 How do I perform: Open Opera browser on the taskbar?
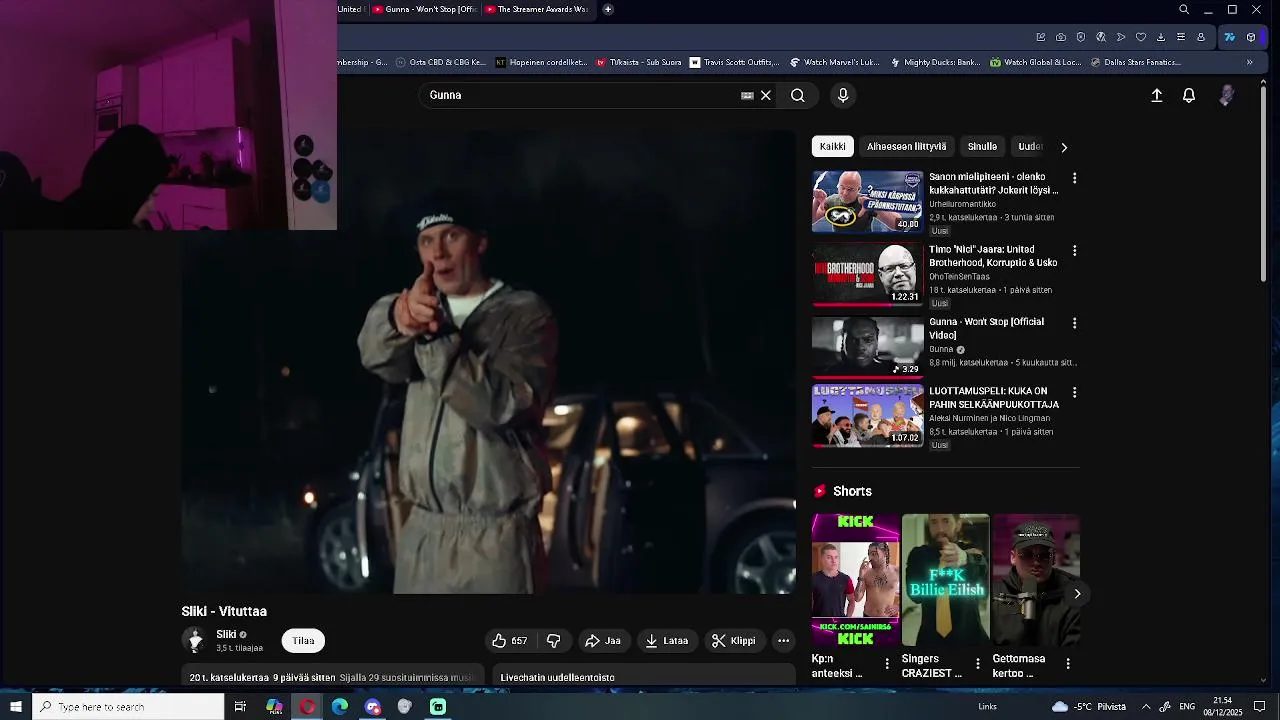tap(307, 707)
